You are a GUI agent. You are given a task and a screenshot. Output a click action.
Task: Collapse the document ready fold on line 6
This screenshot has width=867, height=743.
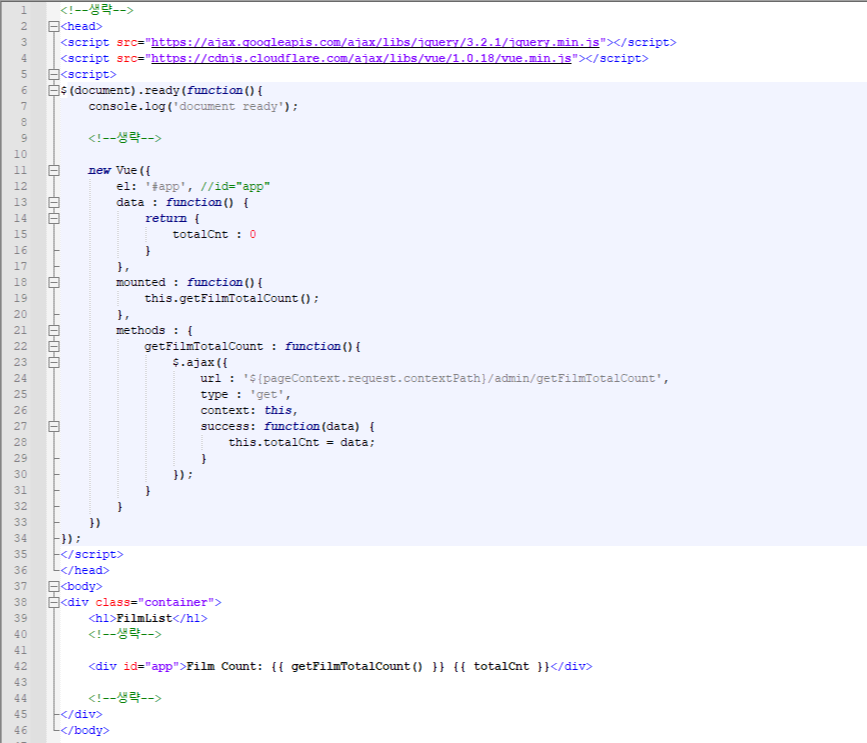54,90
